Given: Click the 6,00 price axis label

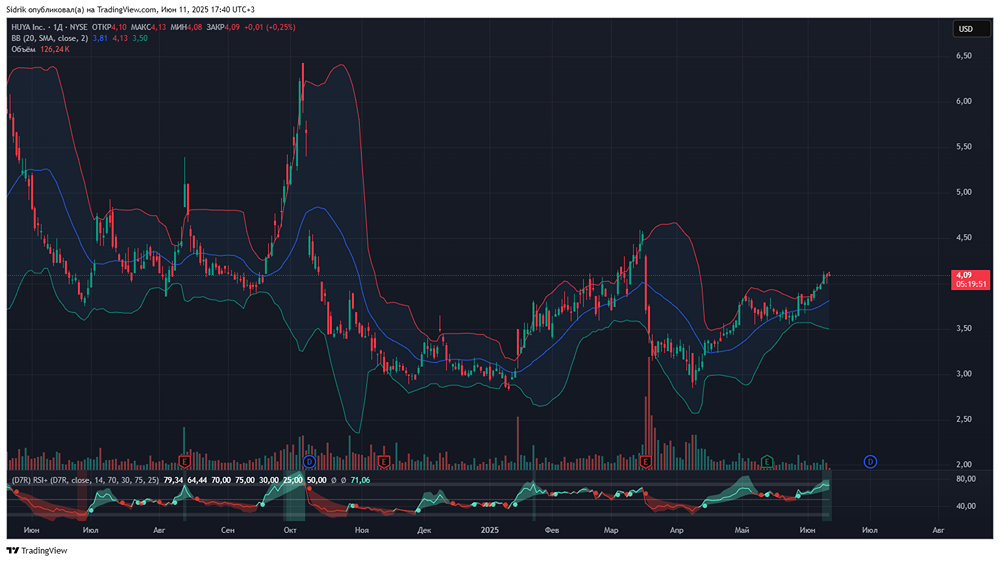Looking at the screenshot, I should click(964, 101).
